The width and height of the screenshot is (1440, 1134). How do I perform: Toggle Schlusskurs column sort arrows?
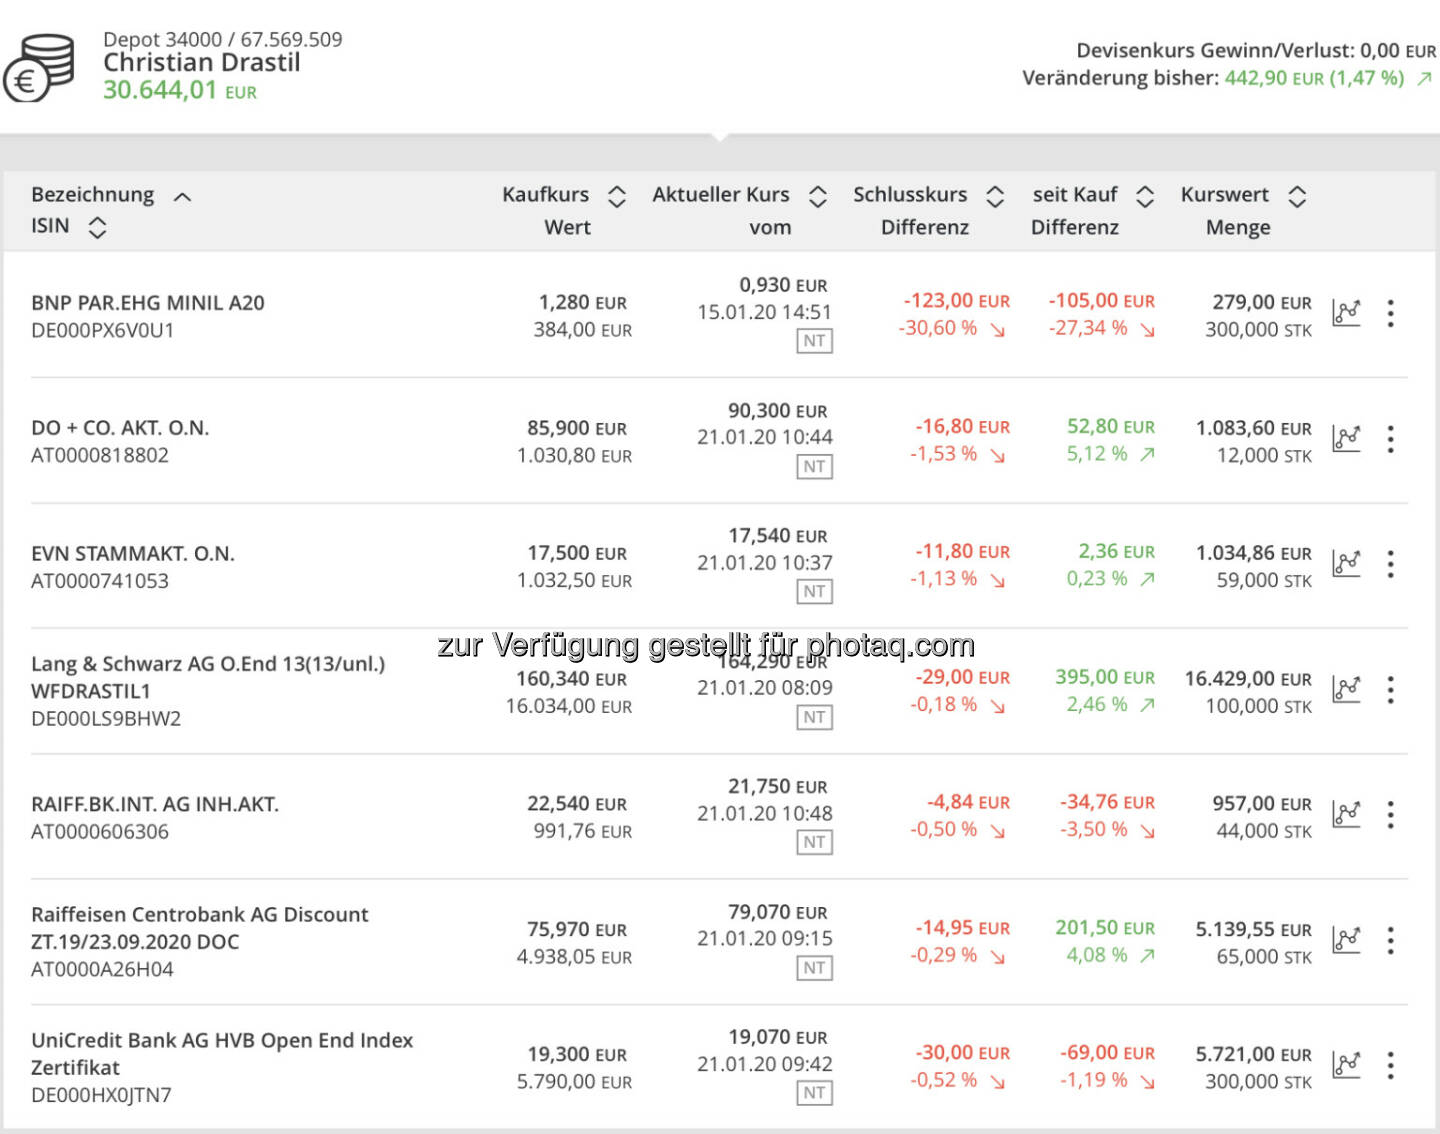[995, 197]
